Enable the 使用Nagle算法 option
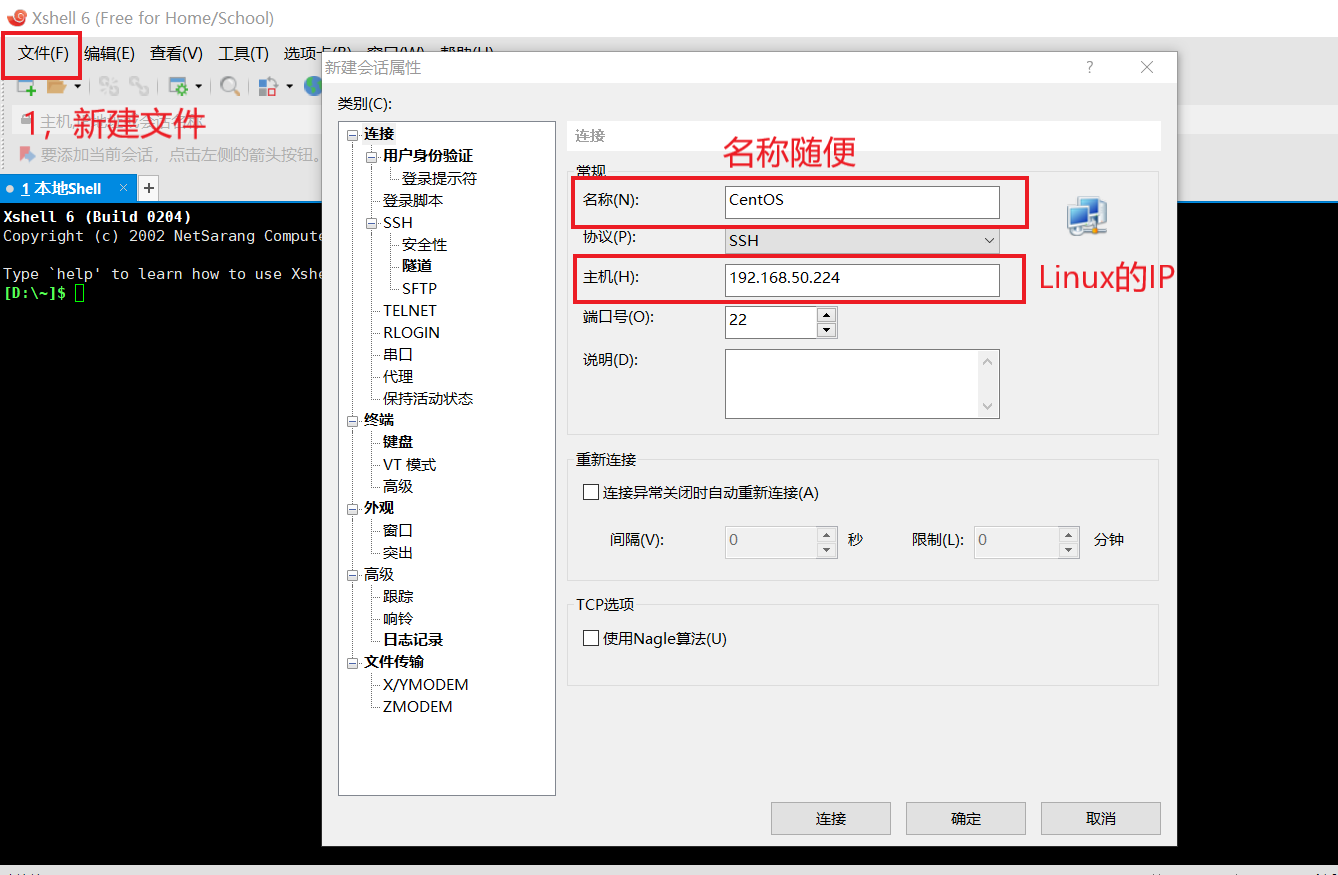This screenshot has width=1338, height=875. [590, 638]
